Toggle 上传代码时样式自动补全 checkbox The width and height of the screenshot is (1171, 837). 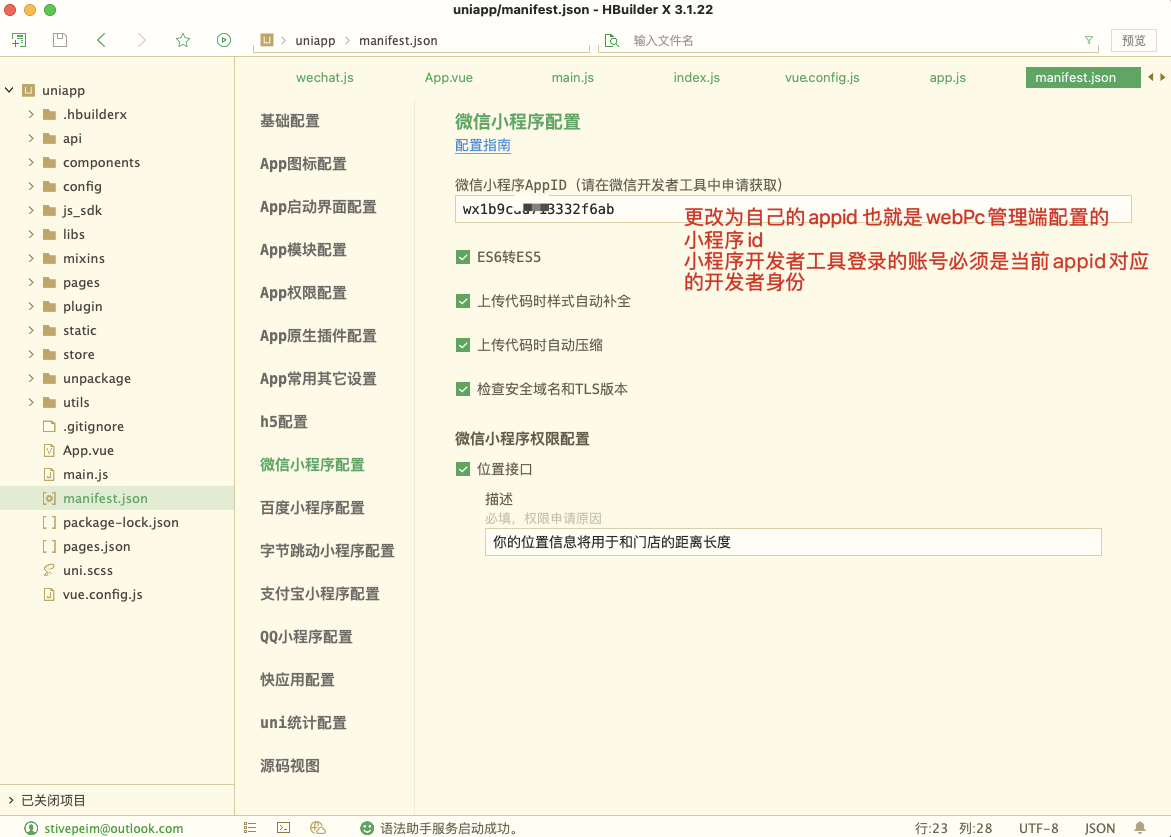pos(463,301)
